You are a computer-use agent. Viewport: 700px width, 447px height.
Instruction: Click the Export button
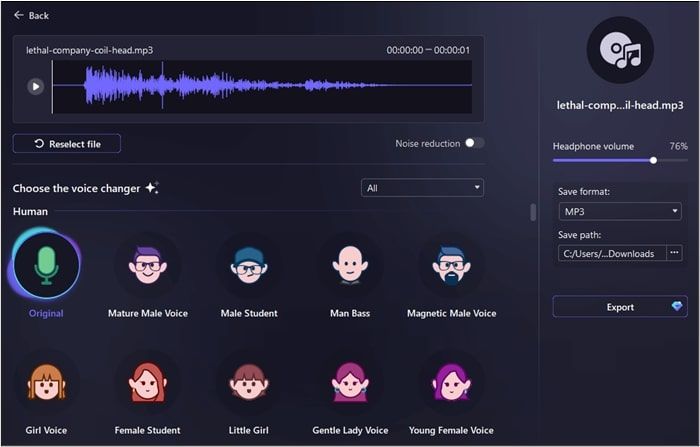[620, 307]
